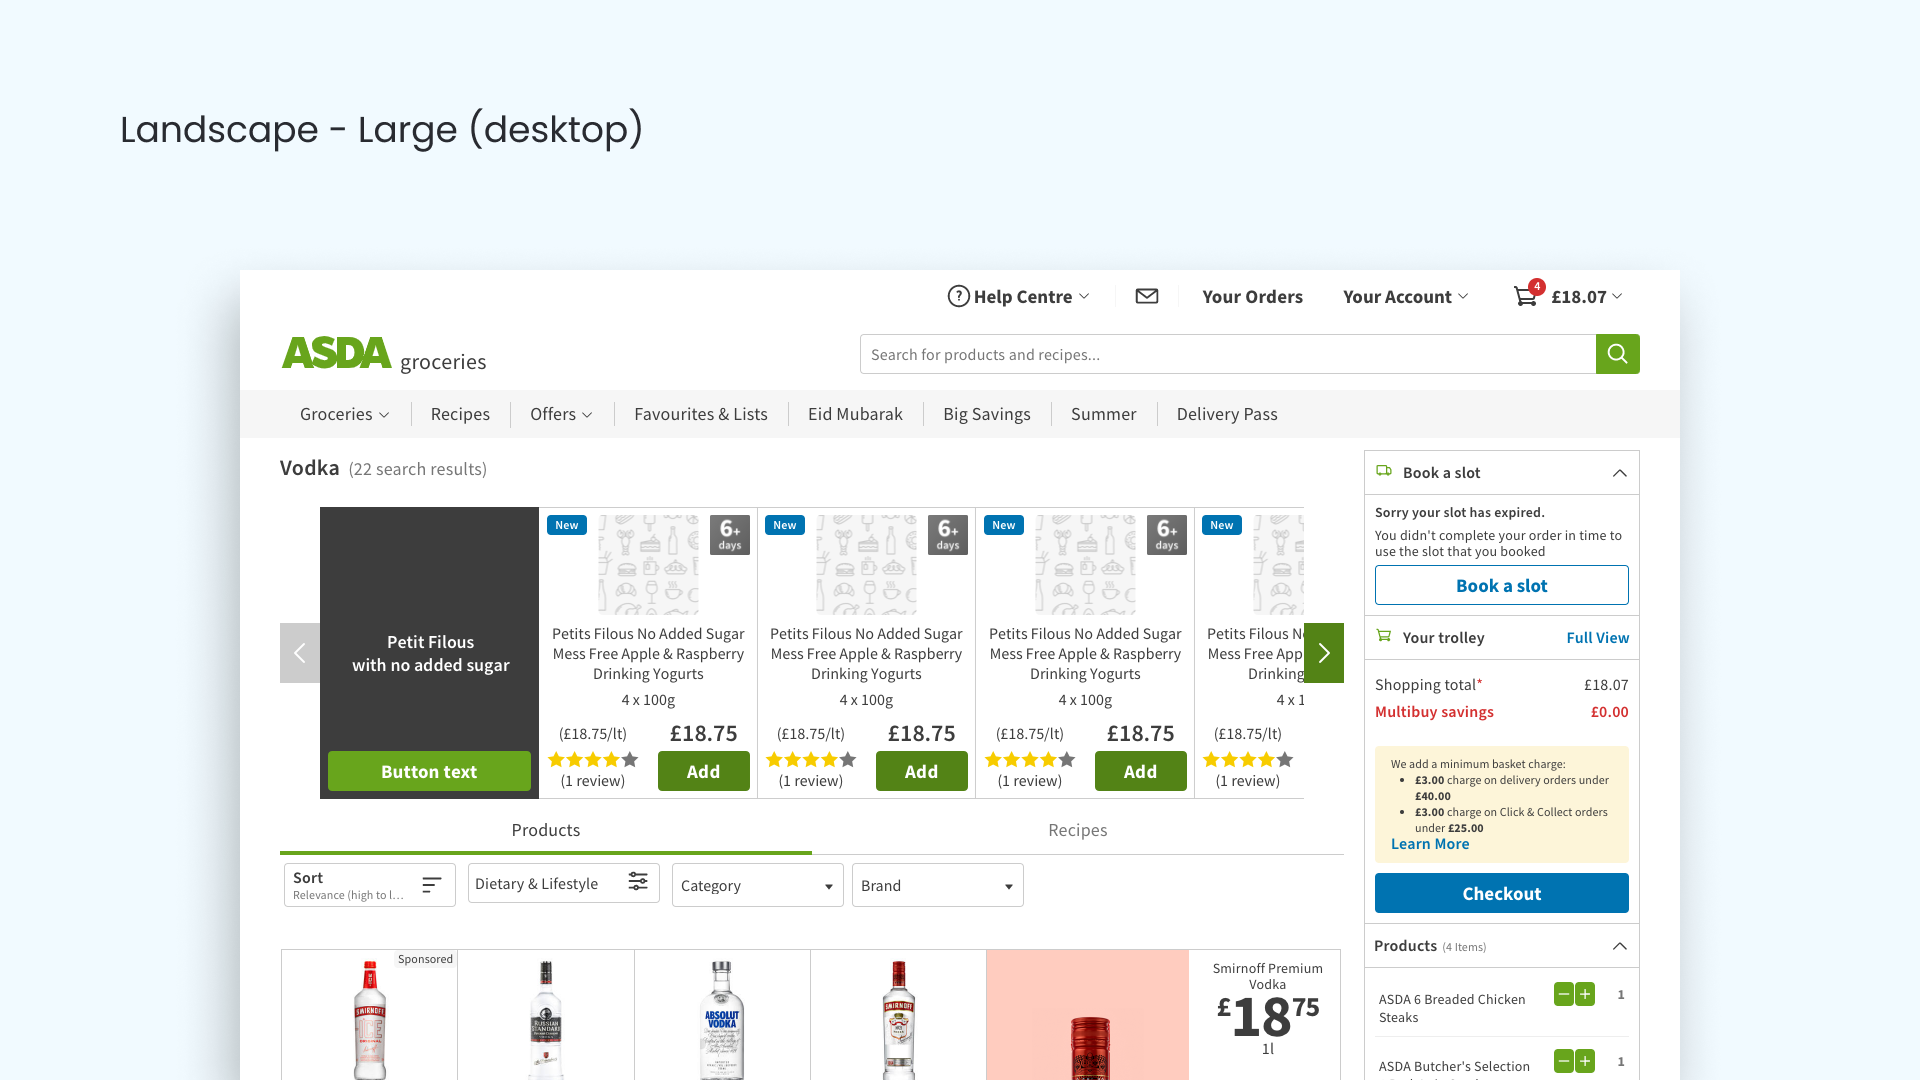1920x1080 pixels.
Task: Open Recipes in the navigation bar
Action: 460,414
